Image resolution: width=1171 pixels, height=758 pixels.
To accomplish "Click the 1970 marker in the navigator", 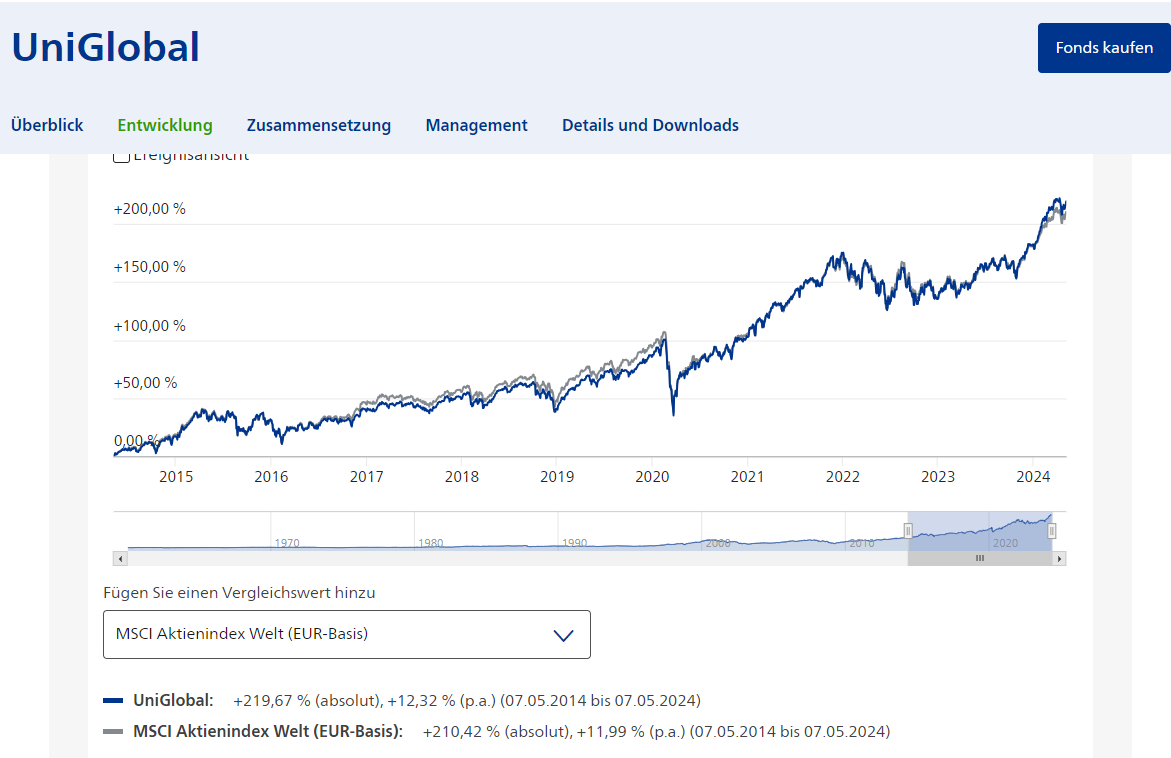I will coord(287,543).
